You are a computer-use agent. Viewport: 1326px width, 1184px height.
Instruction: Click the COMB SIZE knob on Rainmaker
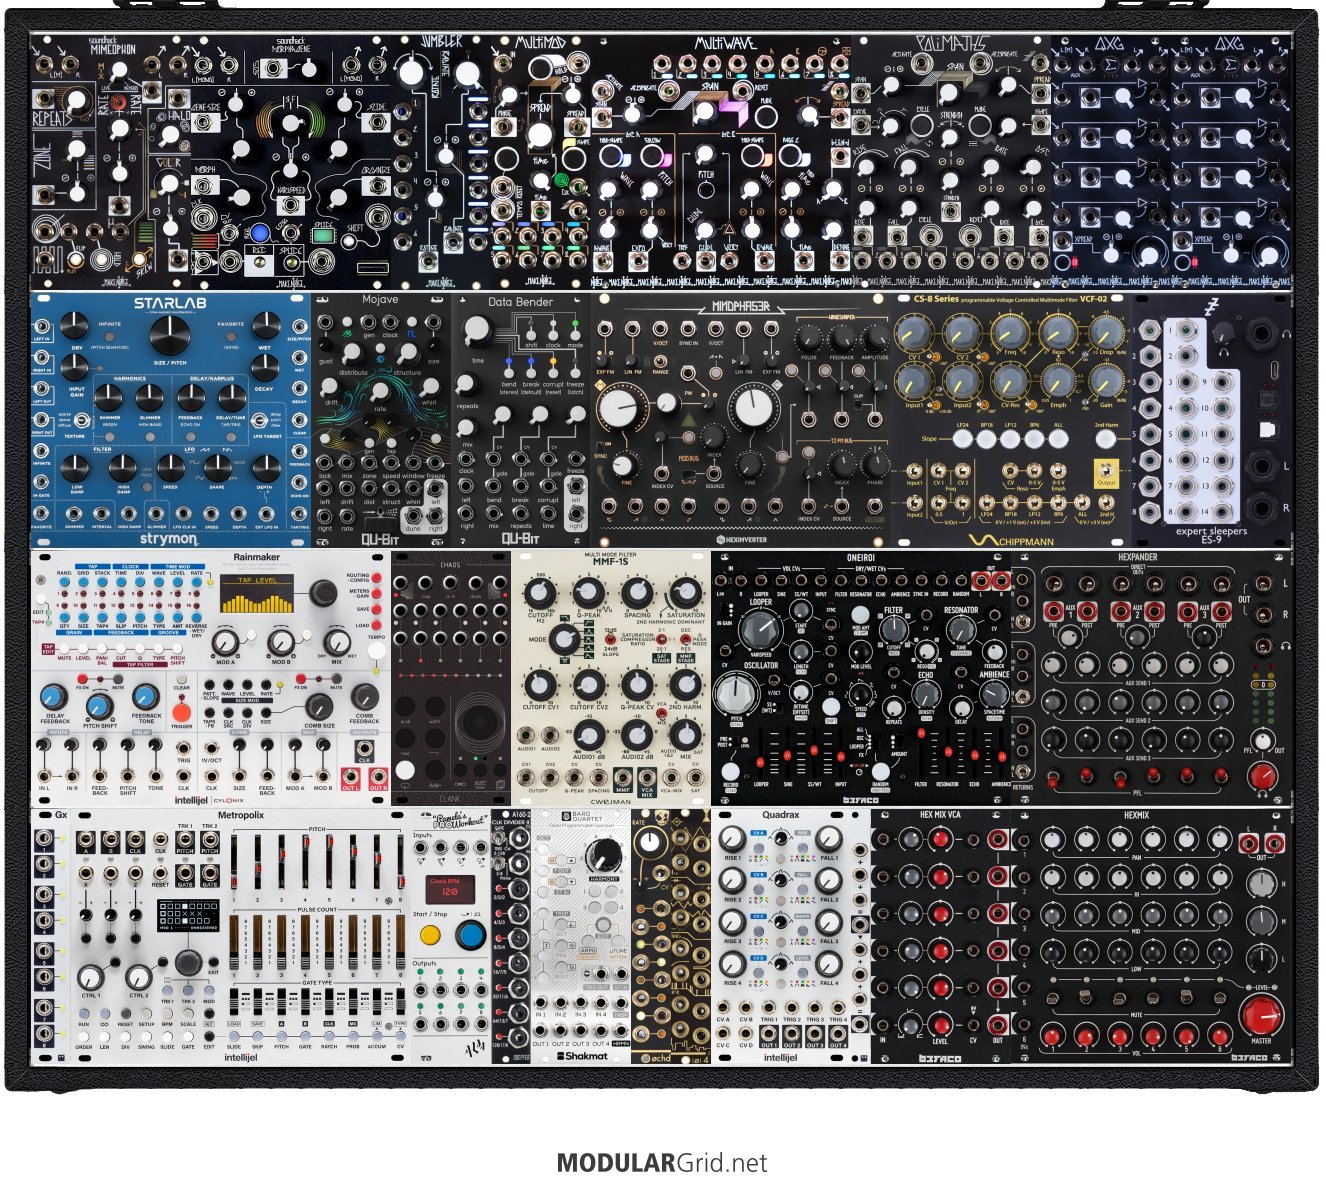[319, 705]
